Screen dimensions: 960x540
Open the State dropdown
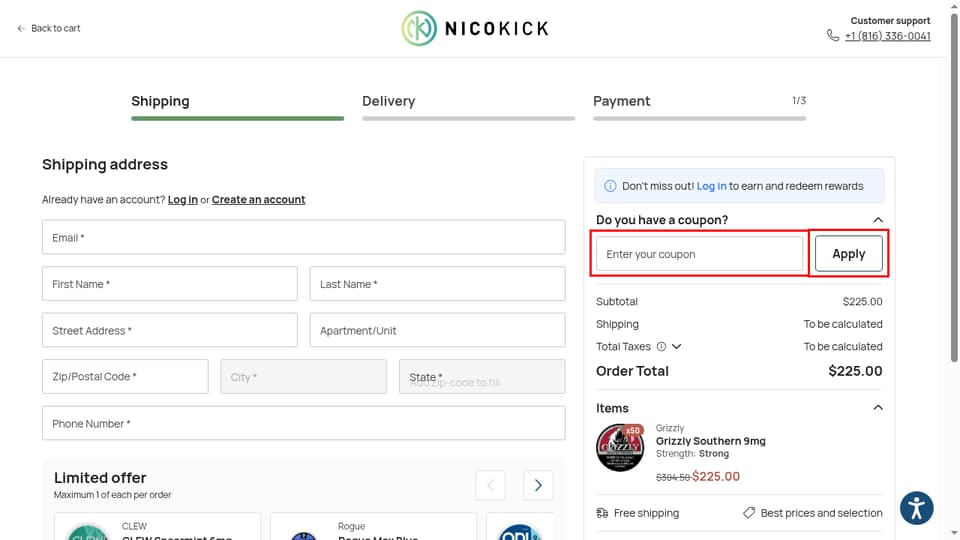click(482, 377)
